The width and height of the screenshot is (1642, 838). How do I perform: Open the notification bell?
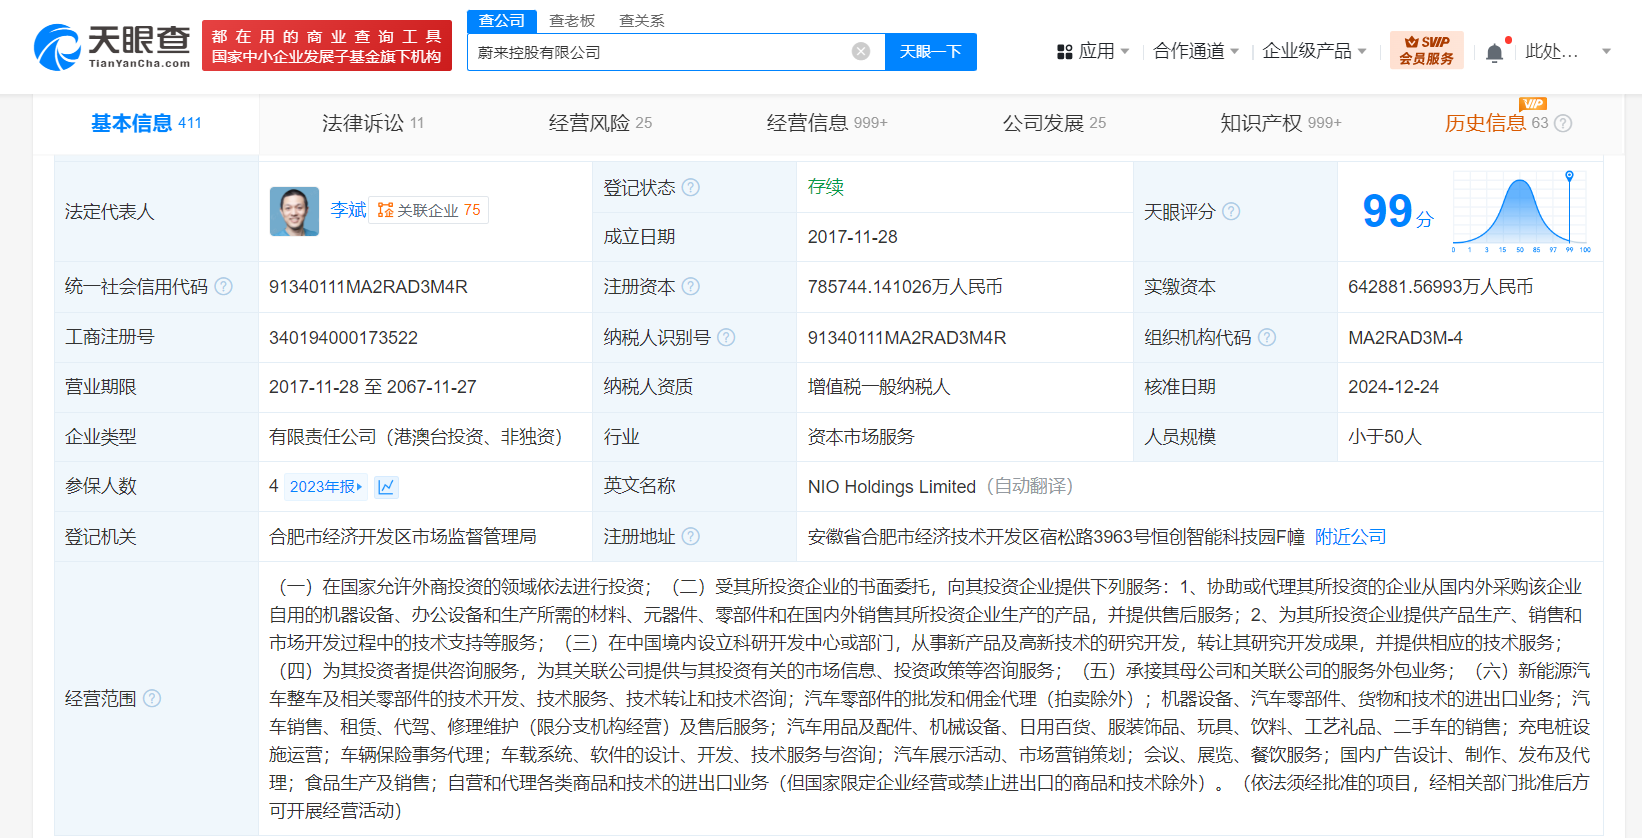click(x=1494, y=52)
